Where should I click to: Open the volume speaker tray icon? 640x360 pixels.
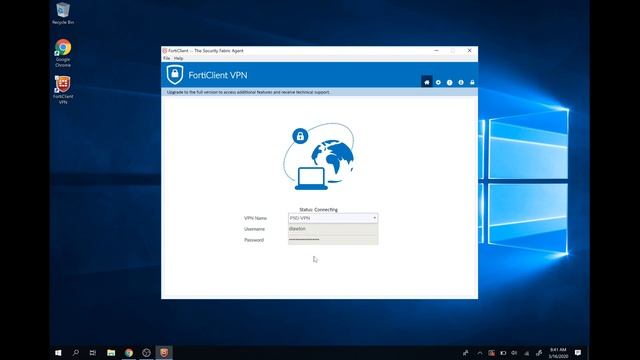[x=514, y=353]
